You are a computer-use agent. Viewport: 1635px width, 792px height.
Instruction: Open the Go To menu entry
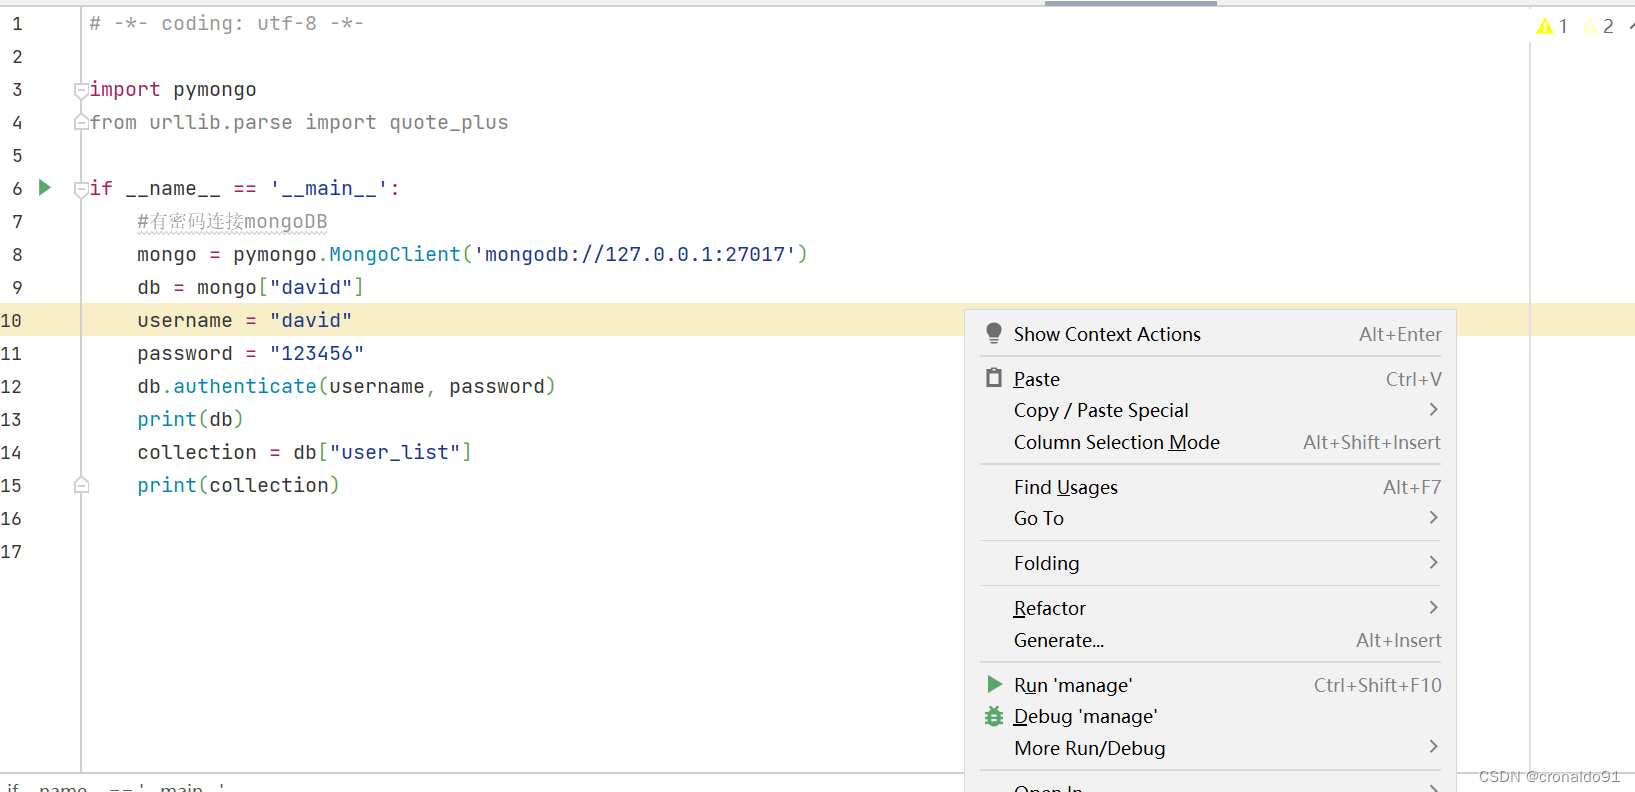point(1210,518)
